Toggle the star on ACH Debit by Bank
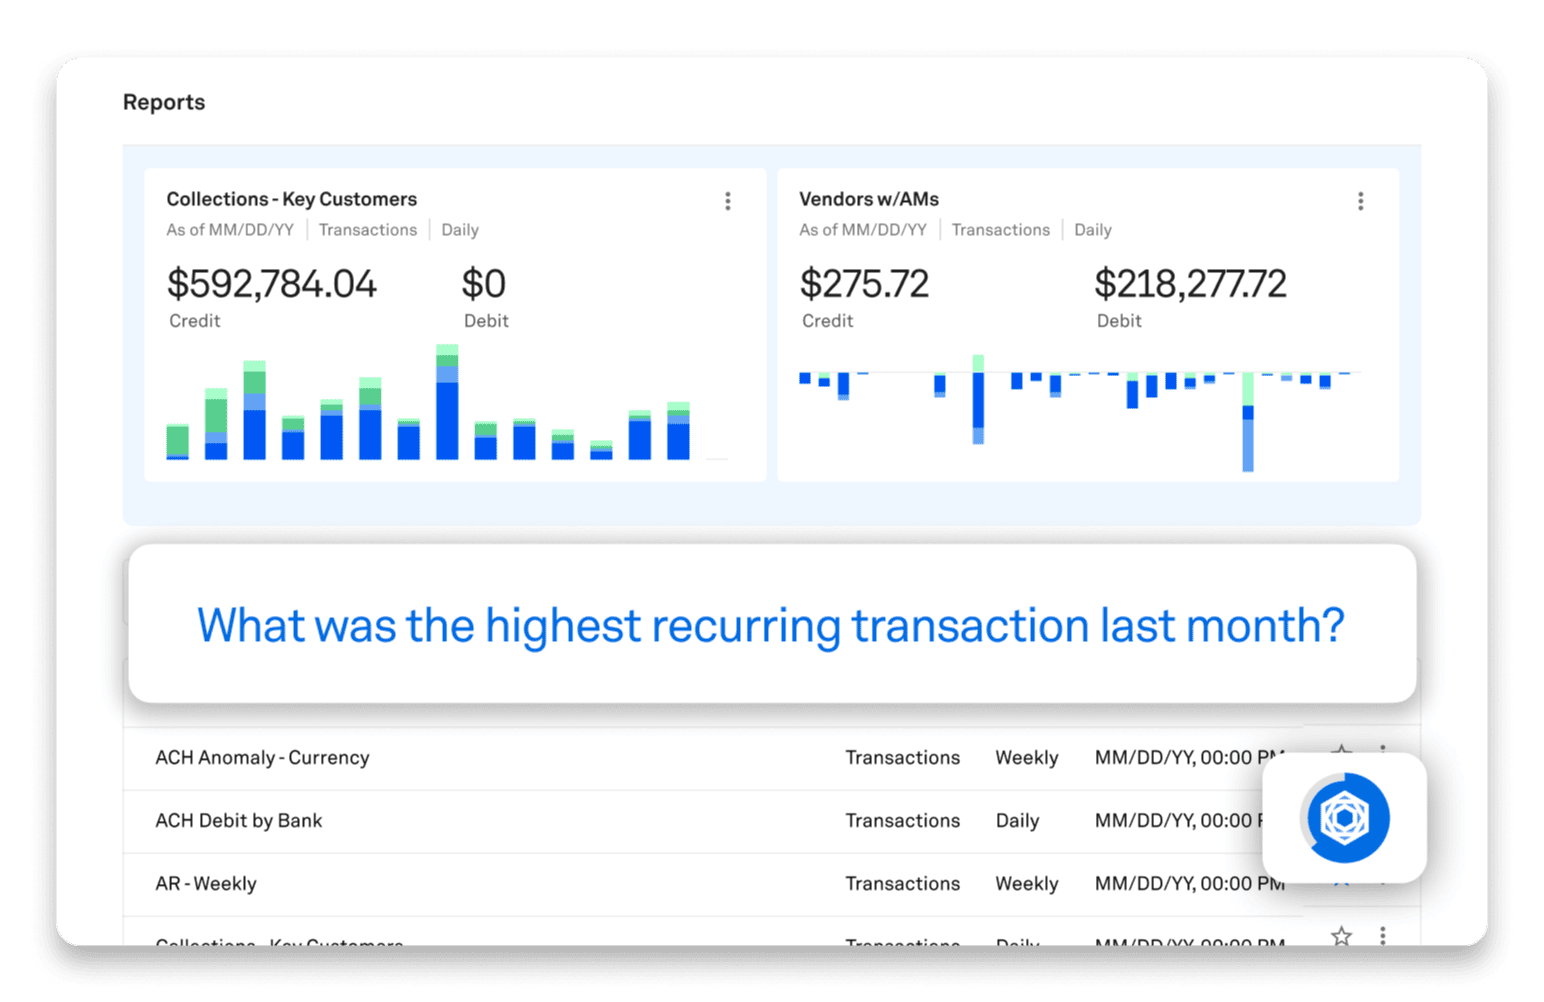 tap(1342, 820)
